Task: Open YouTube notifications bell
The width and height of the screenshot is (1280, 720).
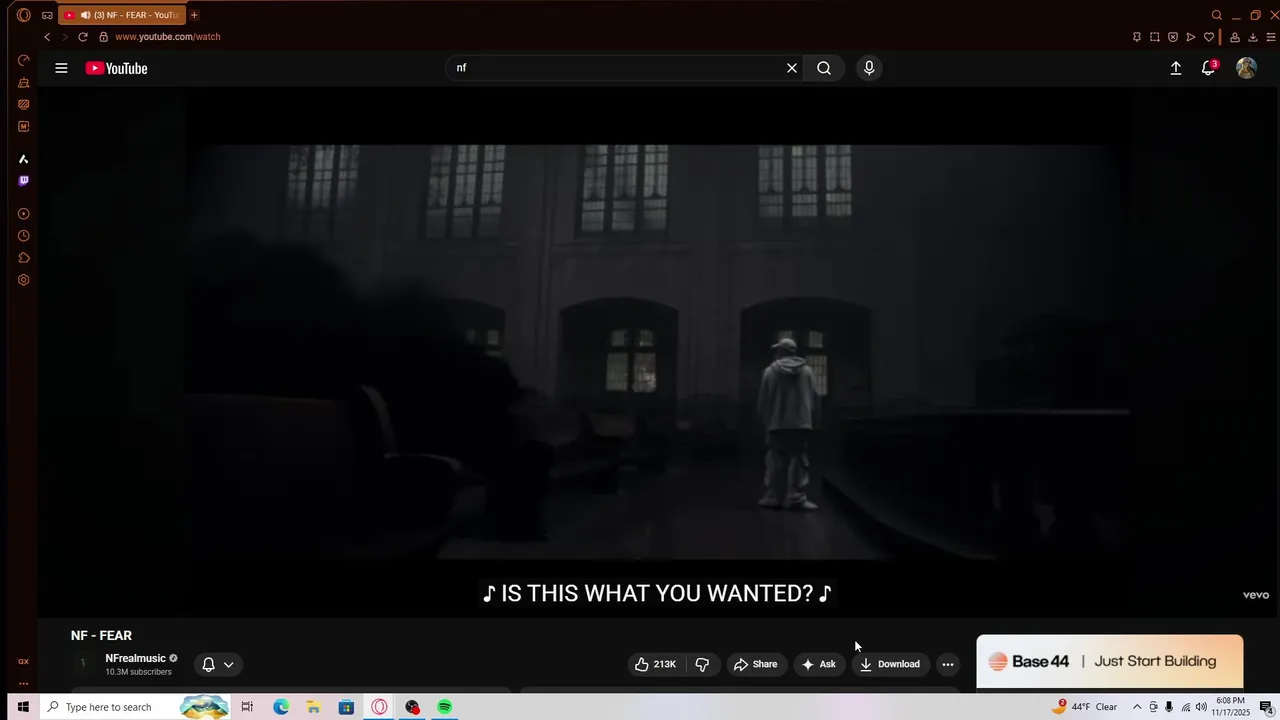Action: tap(1208, 68)
